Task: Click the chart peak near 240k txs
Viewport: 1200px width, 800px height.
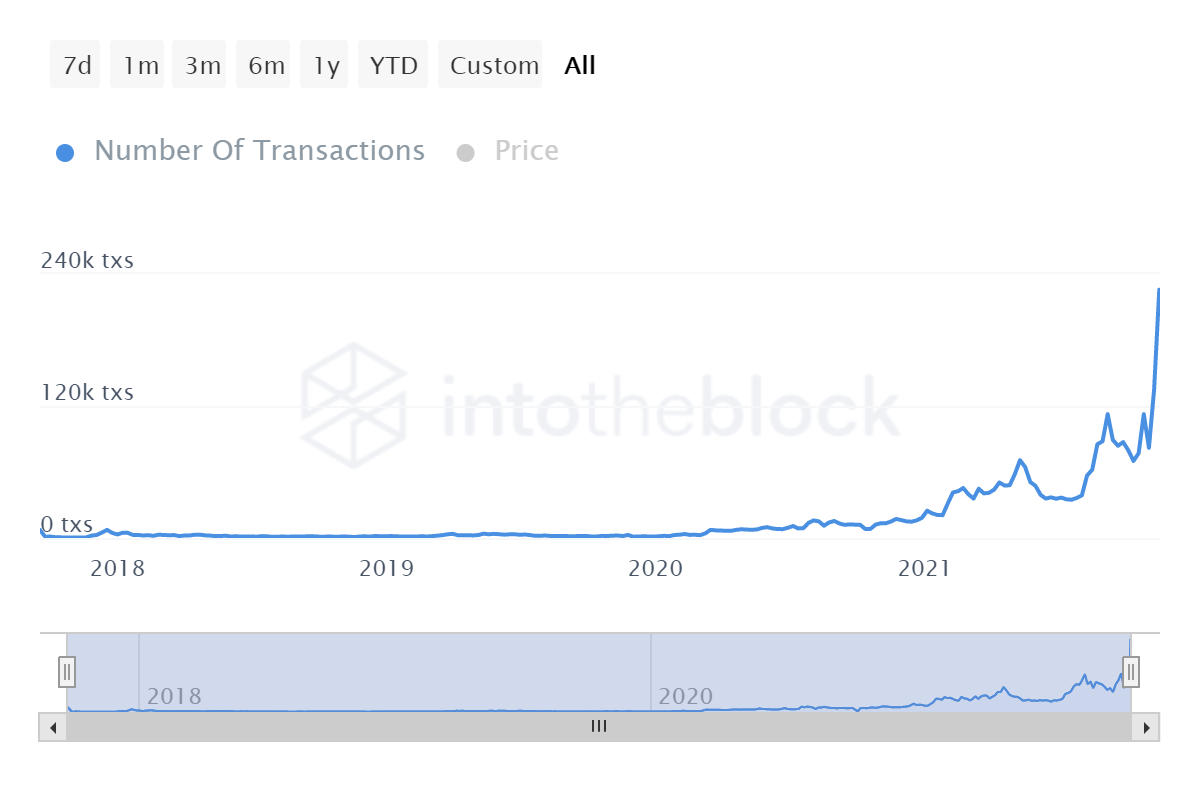Action: tap(1158, 291)
